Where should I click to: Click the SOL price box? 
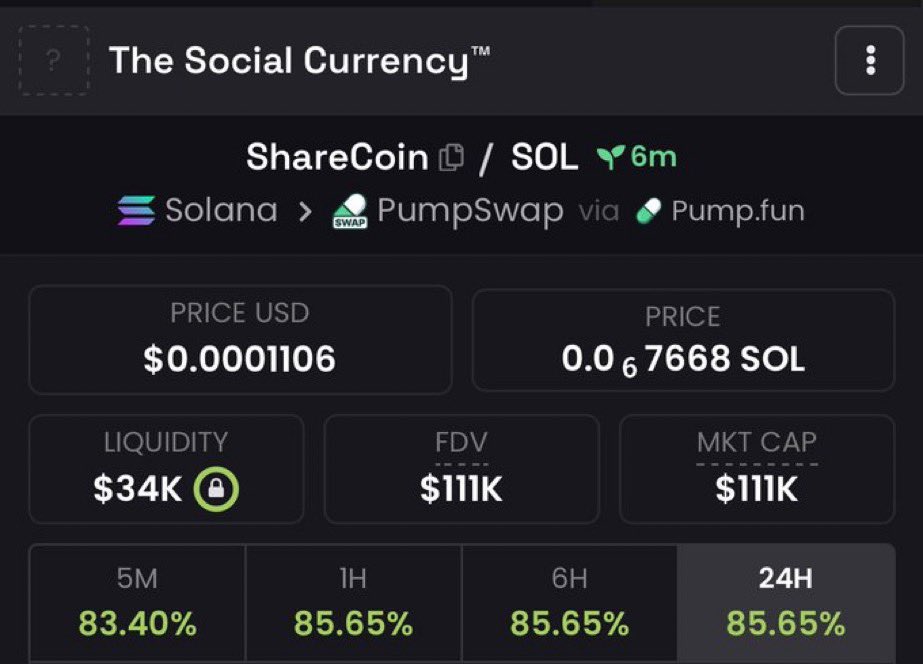point(683,340)
